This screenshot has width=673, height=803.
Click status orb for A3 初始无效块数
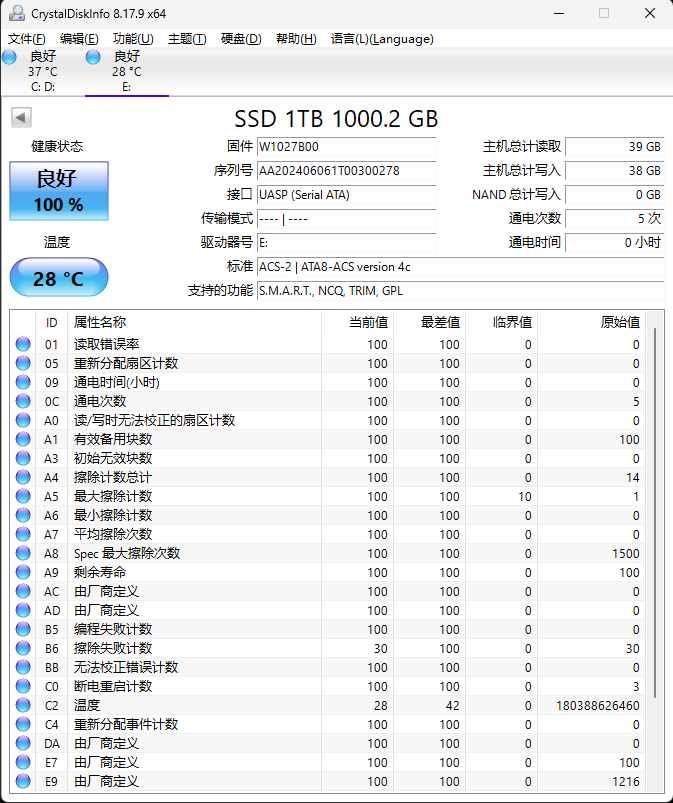23,458
